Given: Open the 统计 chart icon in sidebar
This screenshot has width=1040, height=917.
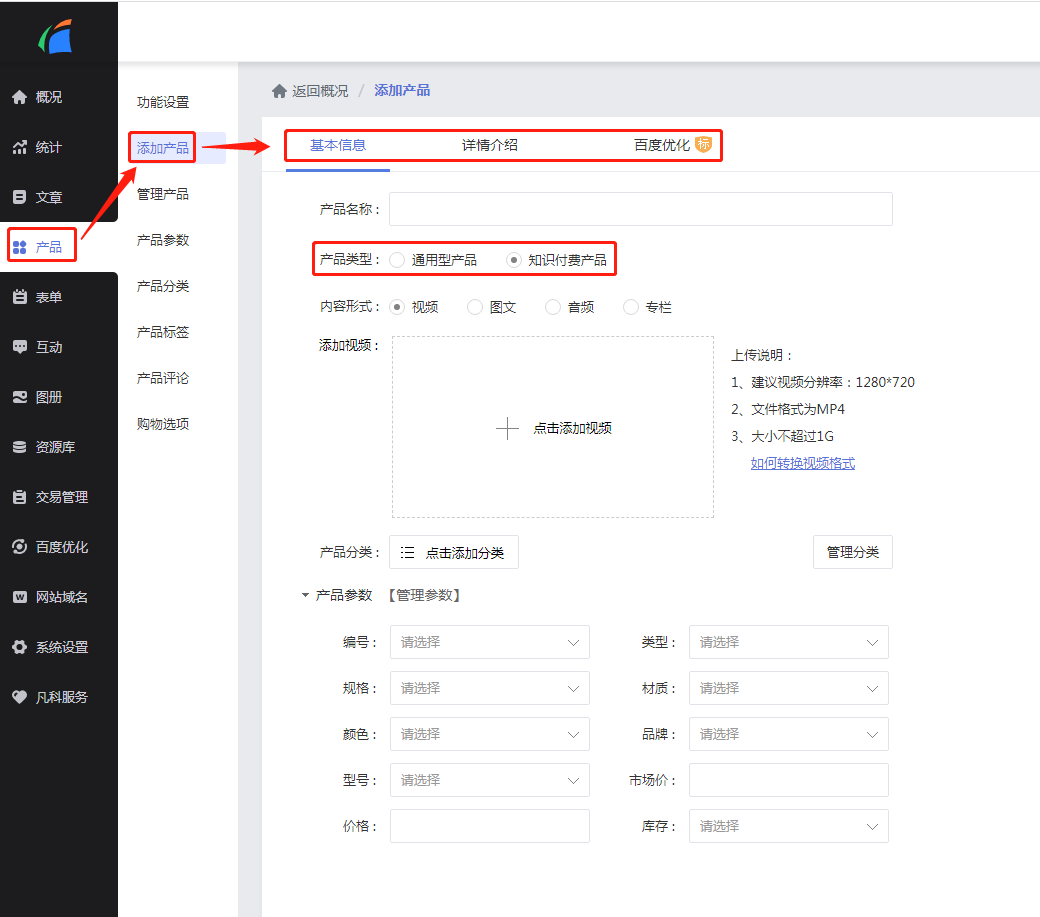Looking at the screenshot, I should (x=19, y=147).
